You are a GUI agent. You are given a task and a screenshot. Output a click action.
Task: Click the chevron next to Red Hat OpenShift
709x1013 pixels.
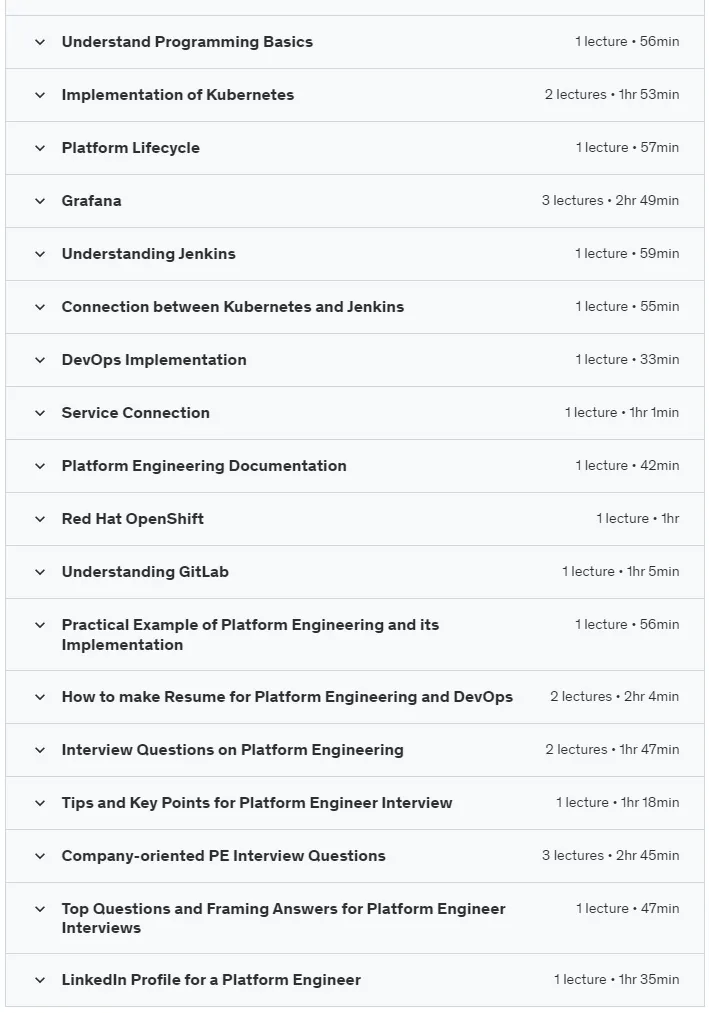[40, 519]
